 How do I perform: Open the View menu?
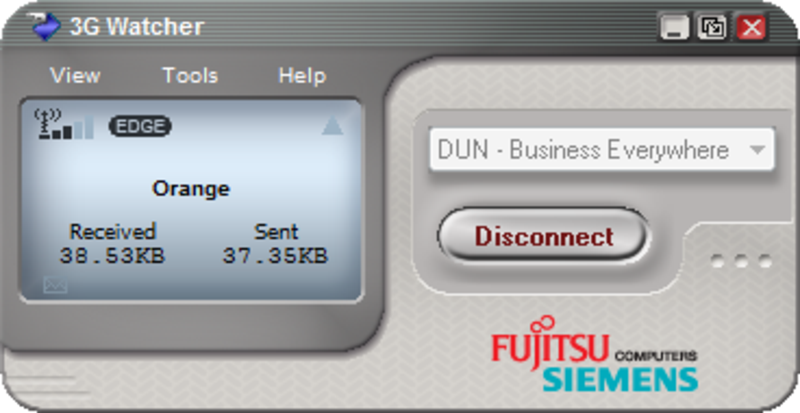pyautogui.click(x=76, y=76)
